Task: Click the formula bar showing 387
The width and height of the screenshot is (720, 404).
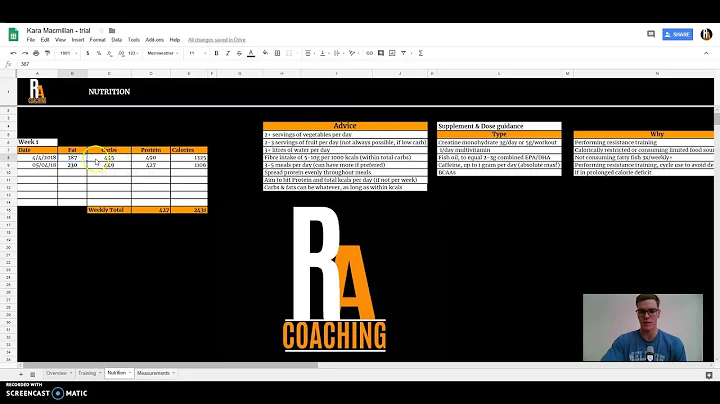Action: (x=367, y=64)
